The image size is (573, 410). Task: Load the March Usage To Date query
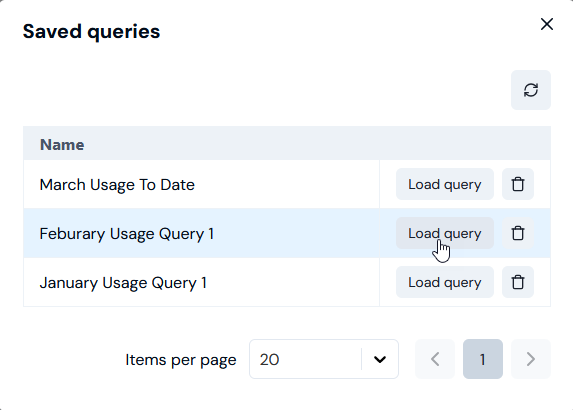(x=445, y=184)
